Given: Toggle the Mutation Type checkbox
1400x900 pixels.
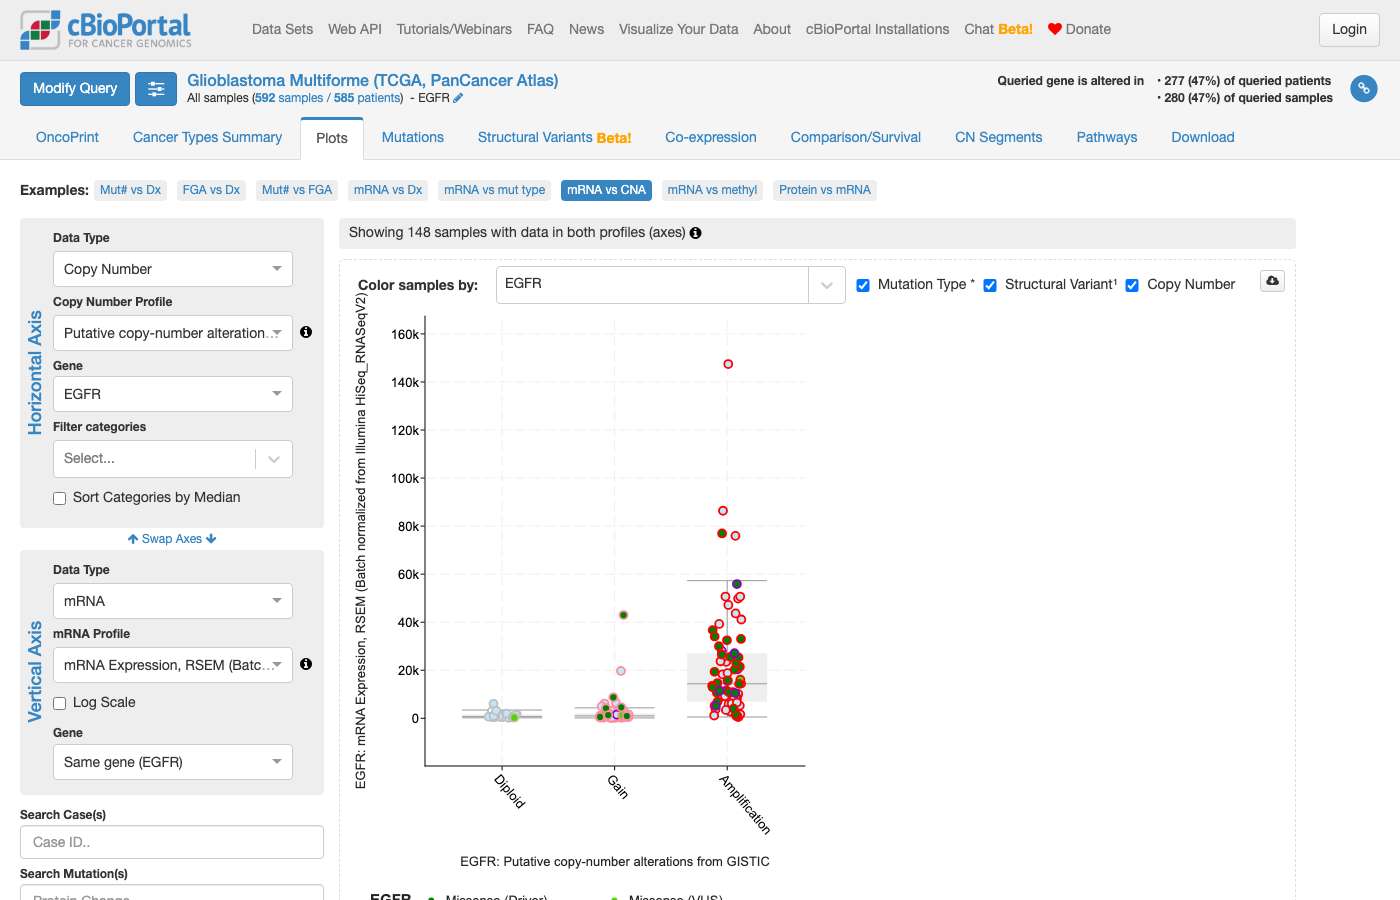Looking at the screenshot, I should (863, 285).
